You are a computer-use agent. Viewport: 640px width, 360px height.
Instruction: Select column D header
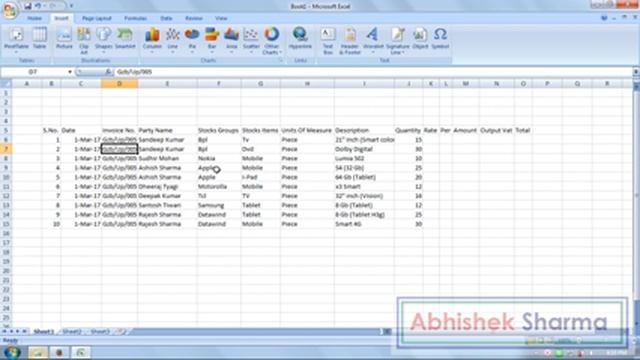click(120, 84)
